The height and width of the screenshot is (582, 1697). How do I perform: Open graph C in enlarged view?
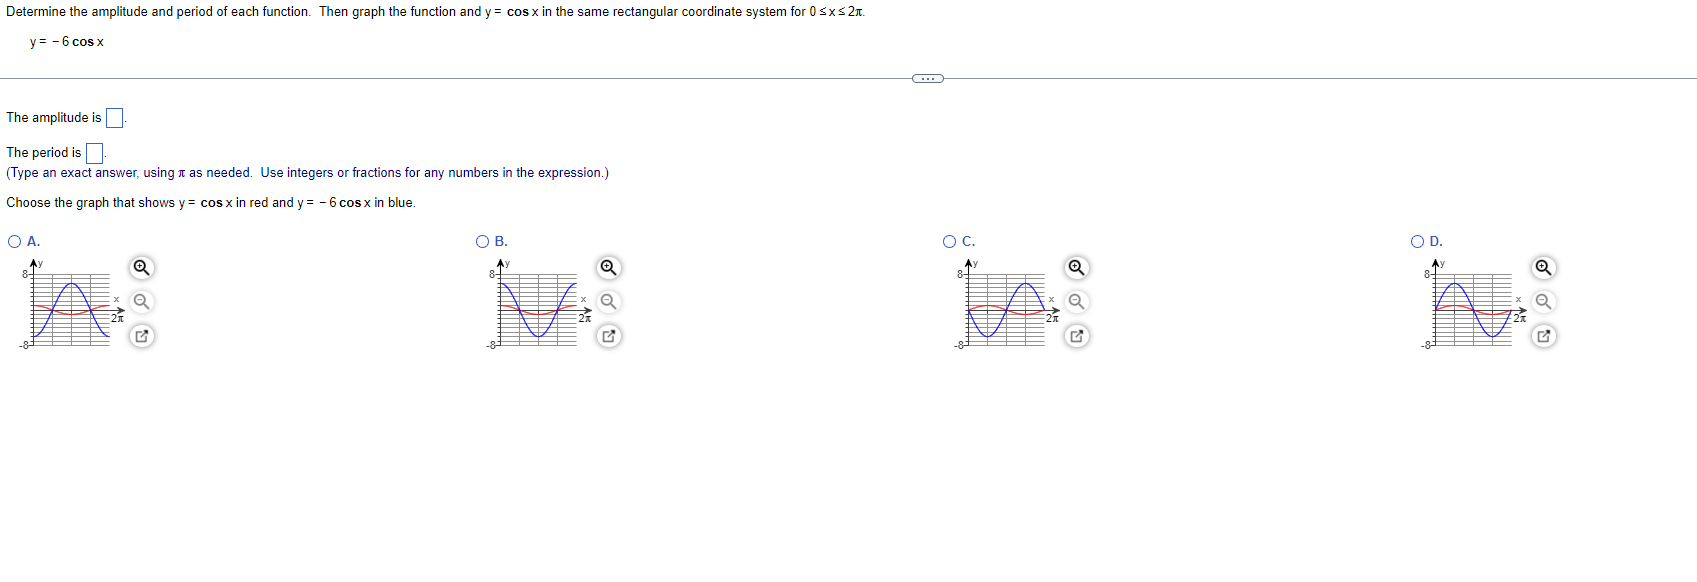pos(1075,336)
